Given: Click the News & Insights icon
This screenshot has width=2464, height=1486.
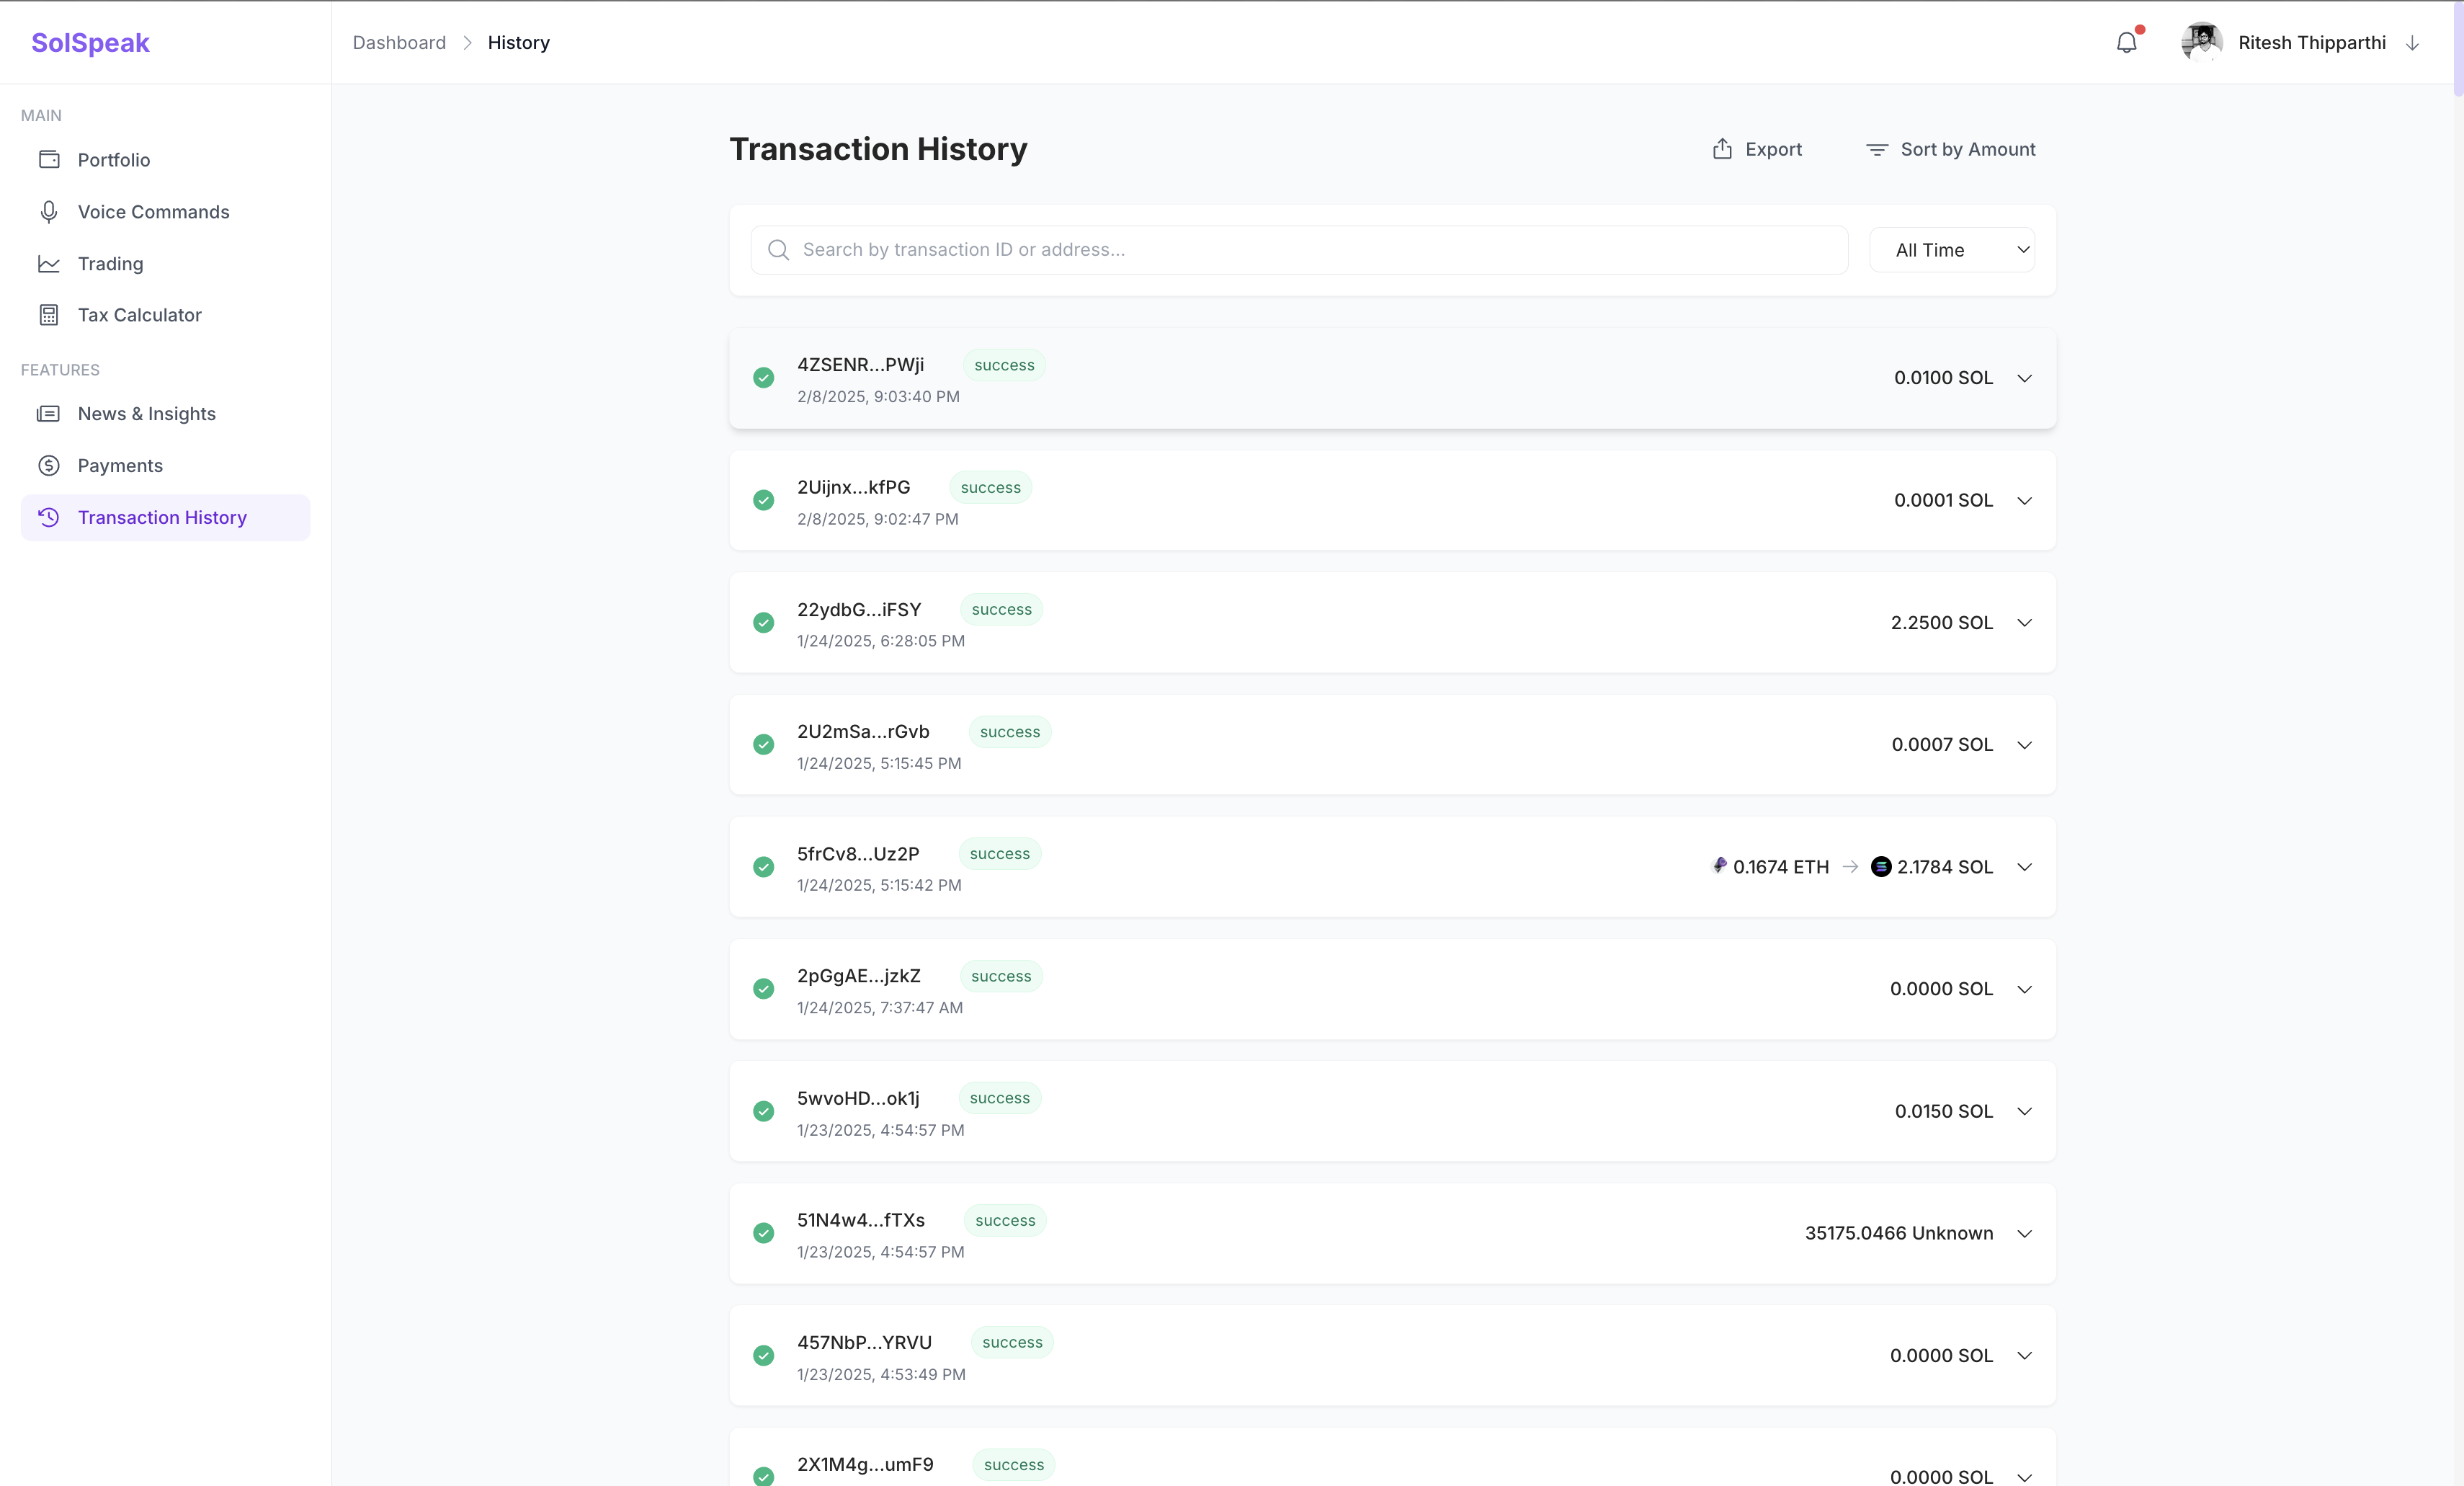Looking at the screenshot, I should coord(49,414).
